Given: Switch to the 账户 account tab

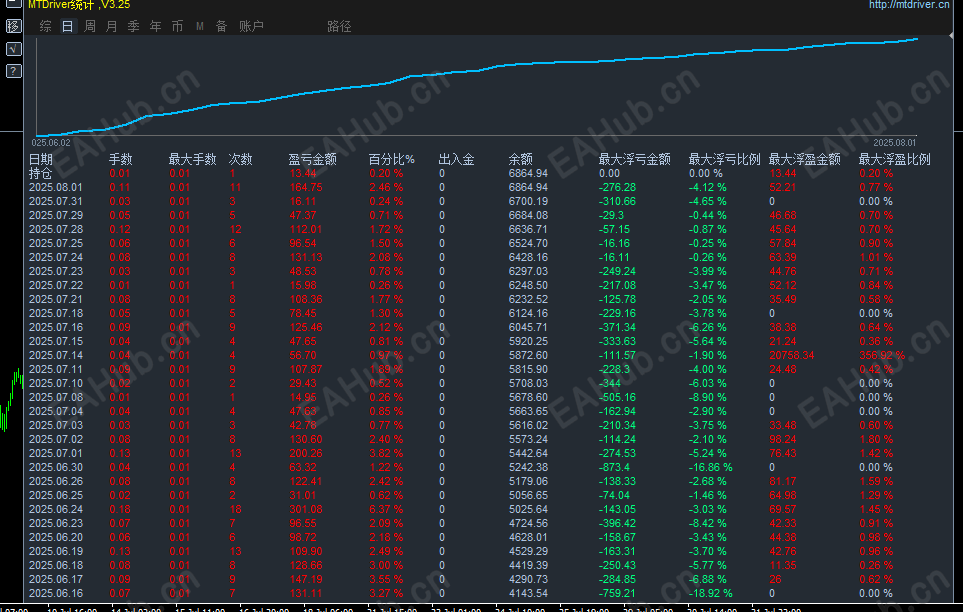Looking at the screenshot, I should [x=251, y=26].
